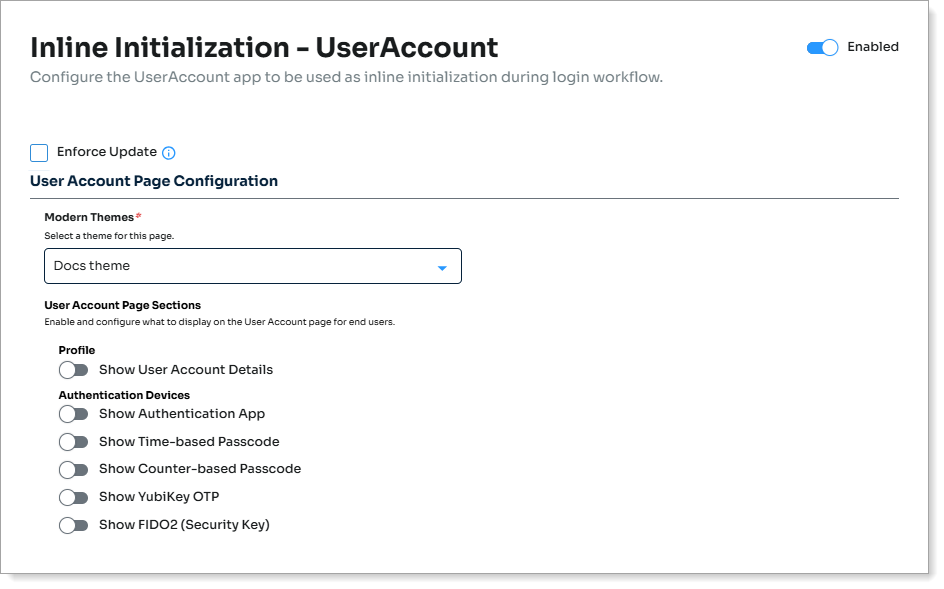The width and height of the screenshot is (944, 589).
Task: Check the Enforce Update checkbox
Action: [x=39, y=153]
